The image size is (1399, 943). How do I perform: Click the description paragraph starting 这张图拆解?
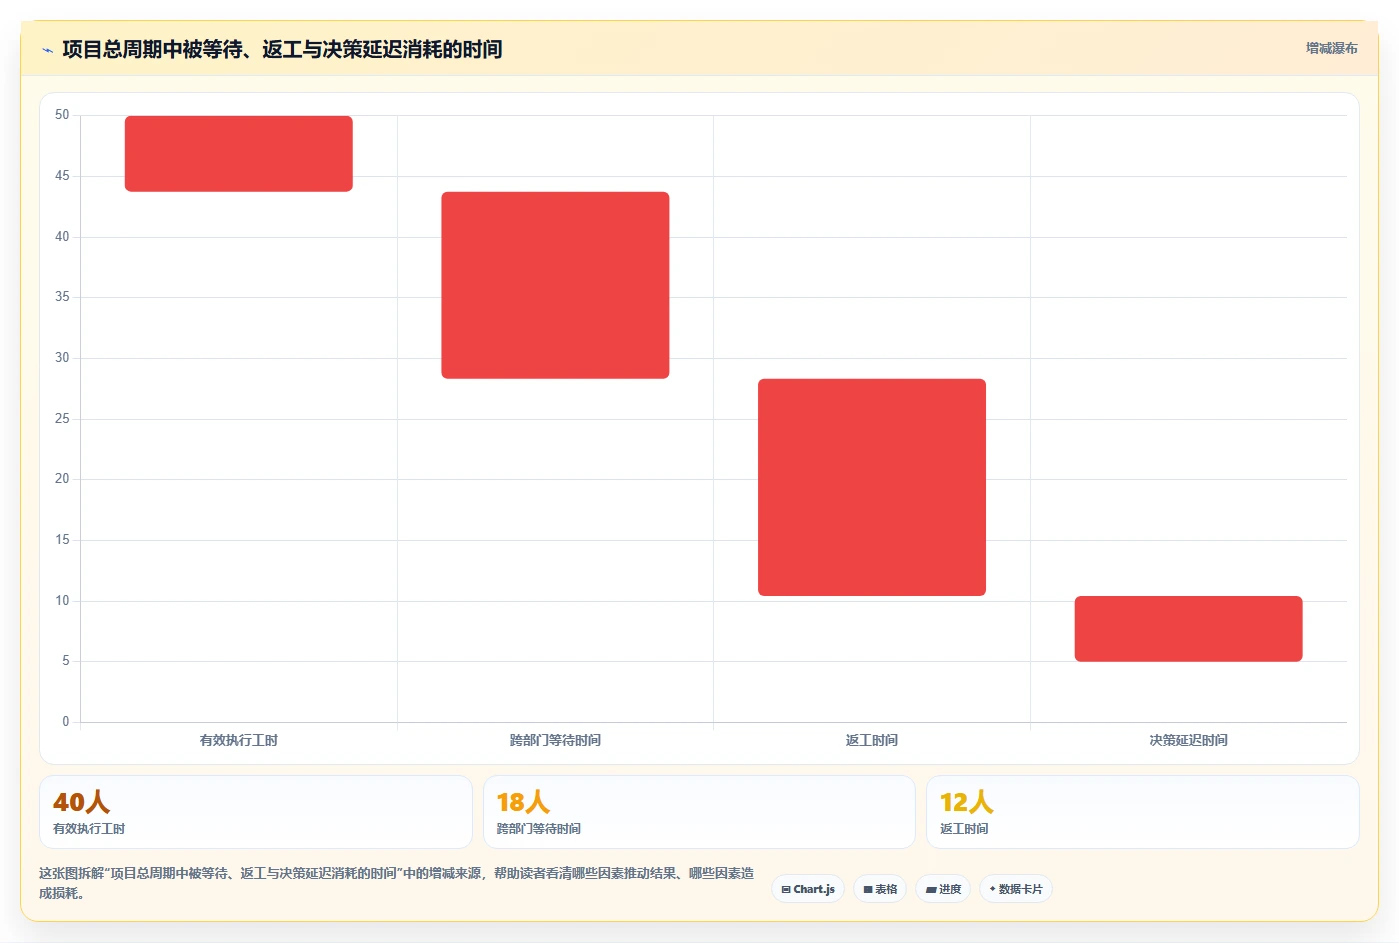click(x=397, y=883)
